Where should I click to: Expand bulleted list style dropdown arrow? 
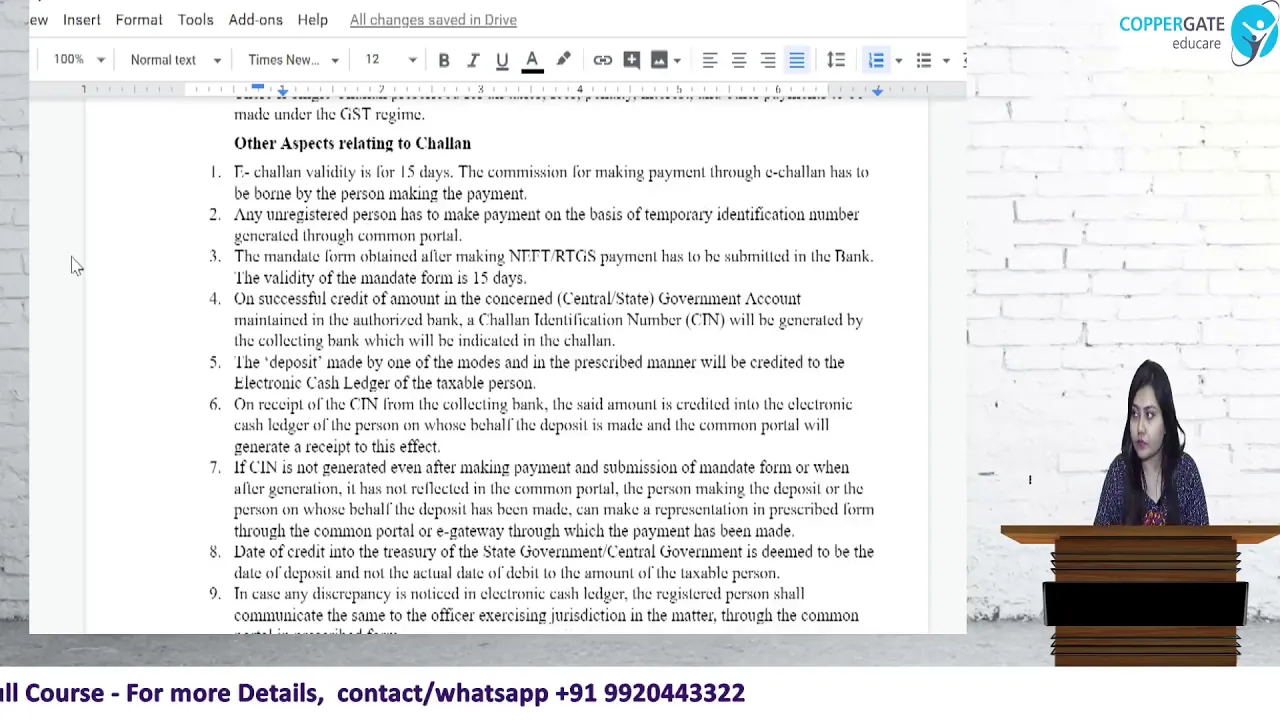[946, 60]
